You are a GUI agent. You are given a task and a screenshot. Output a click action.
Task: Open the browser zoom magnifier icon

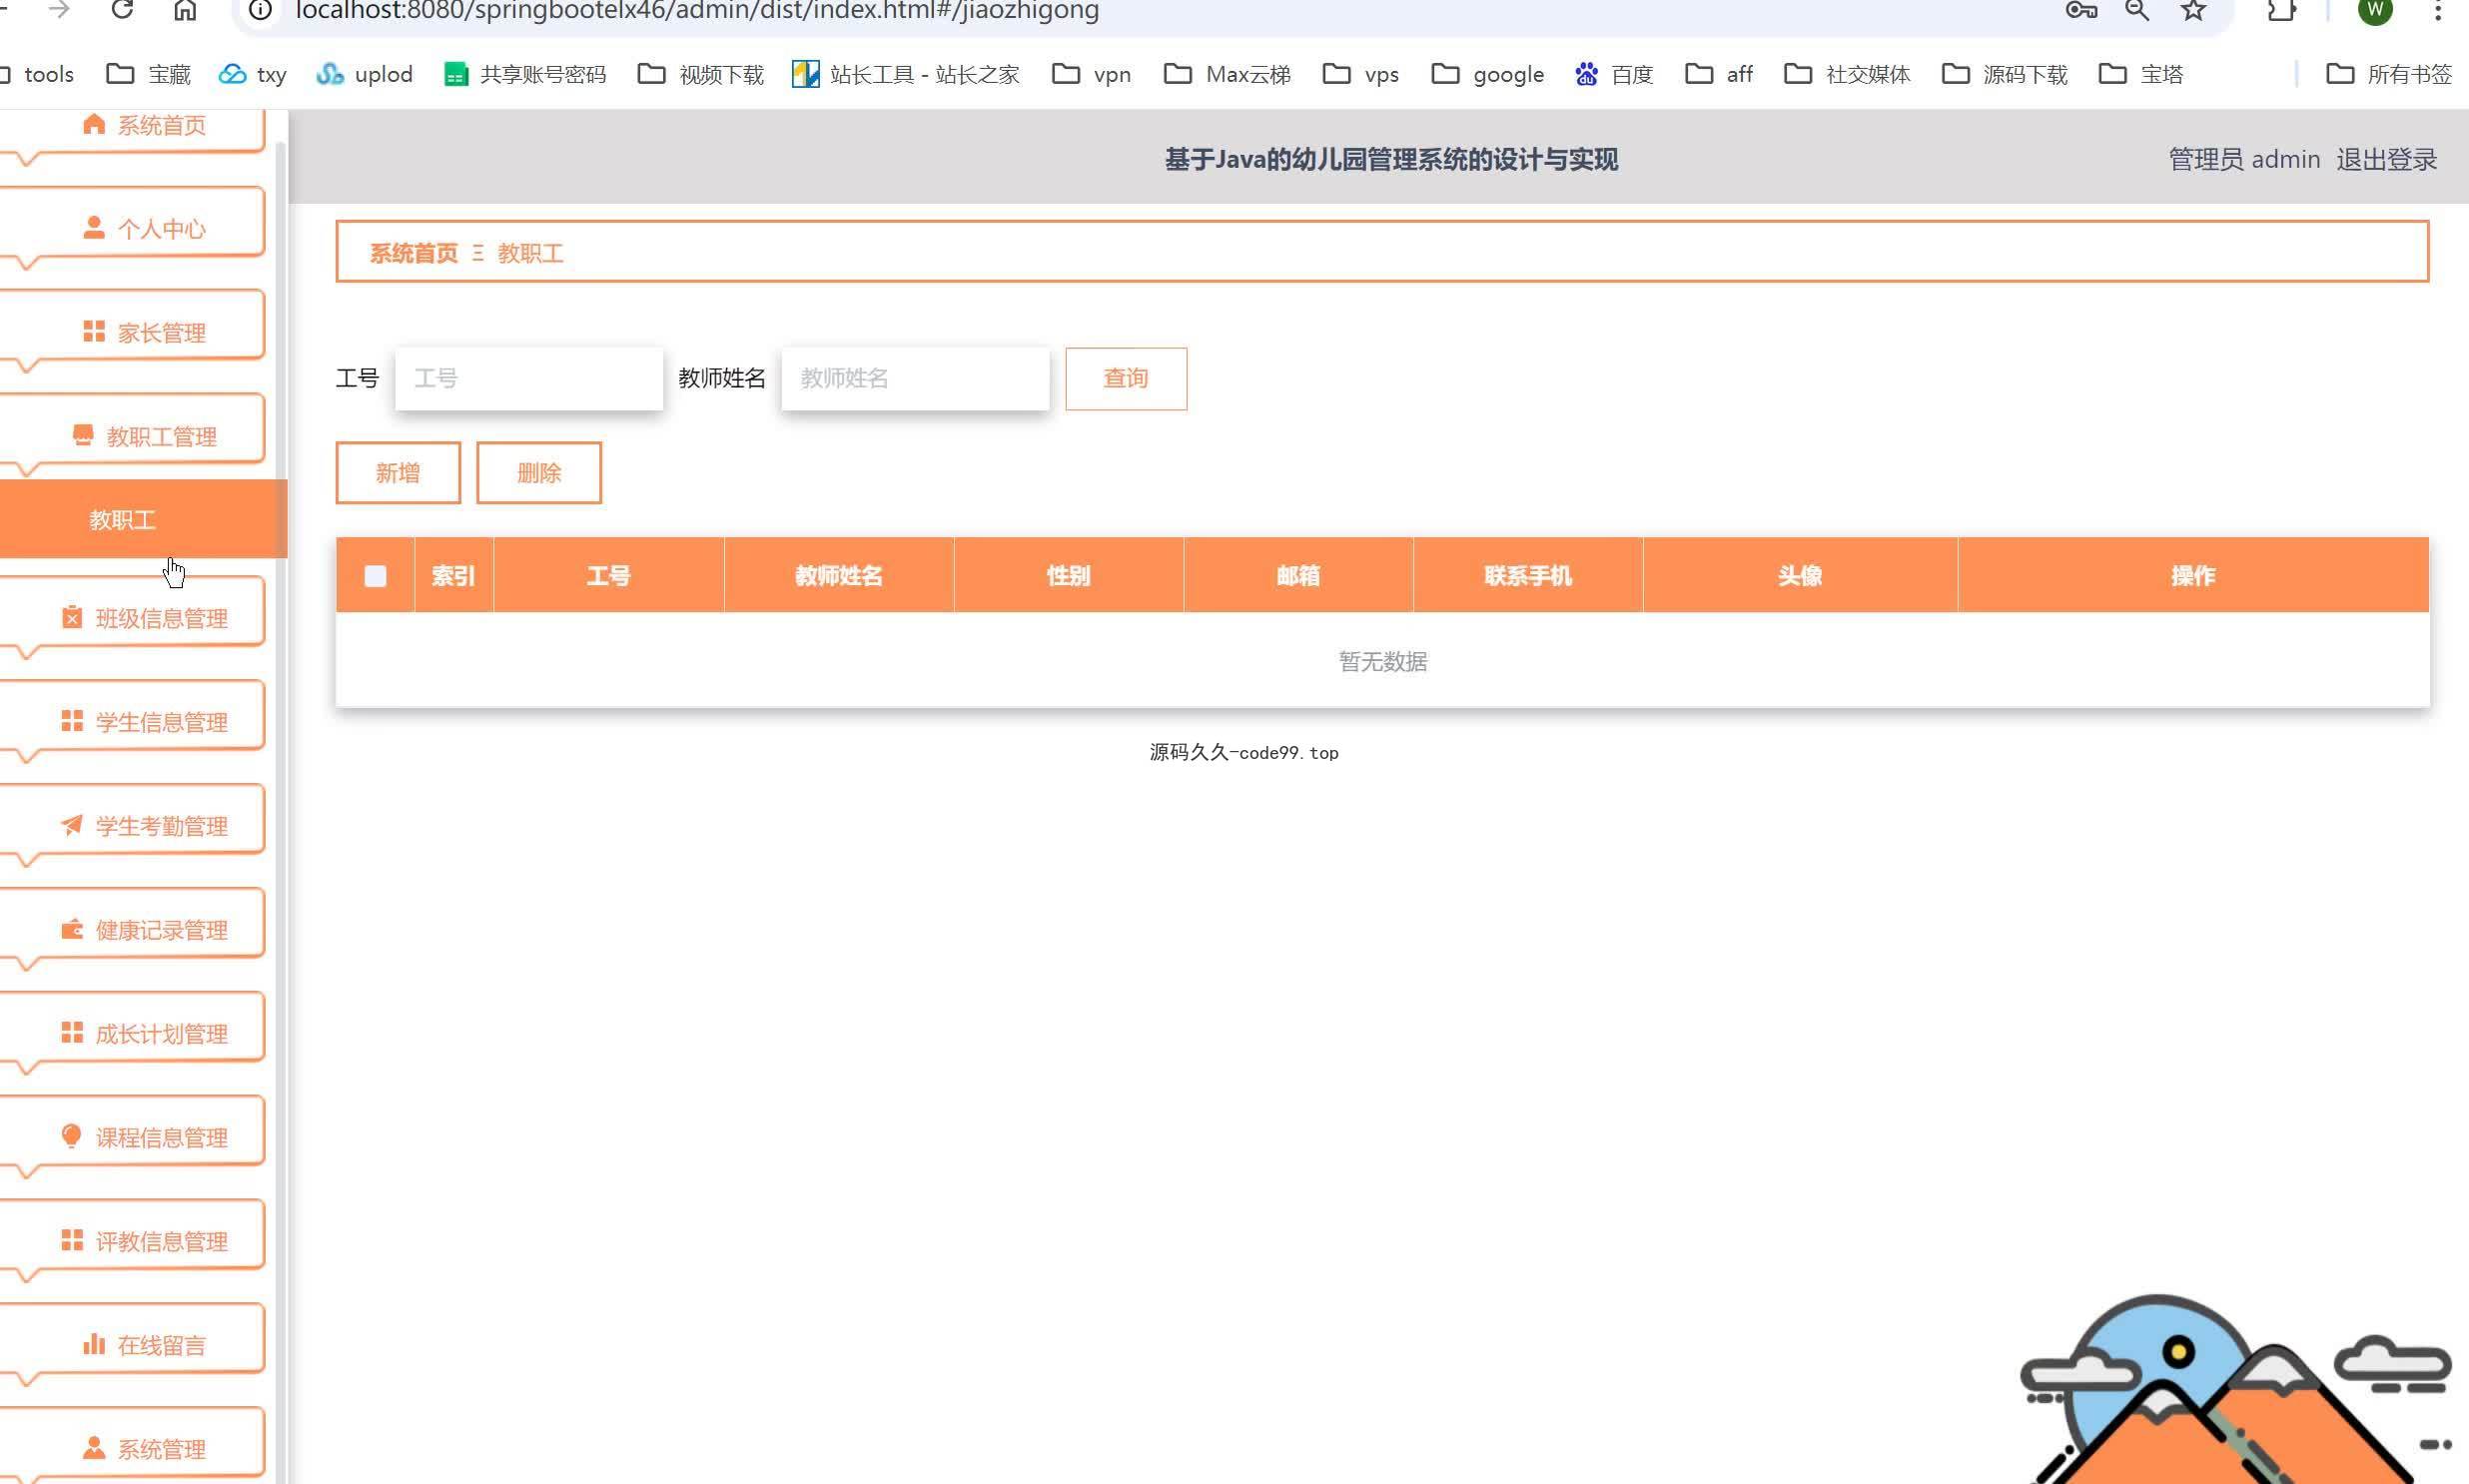click(x=2137, y=10)
